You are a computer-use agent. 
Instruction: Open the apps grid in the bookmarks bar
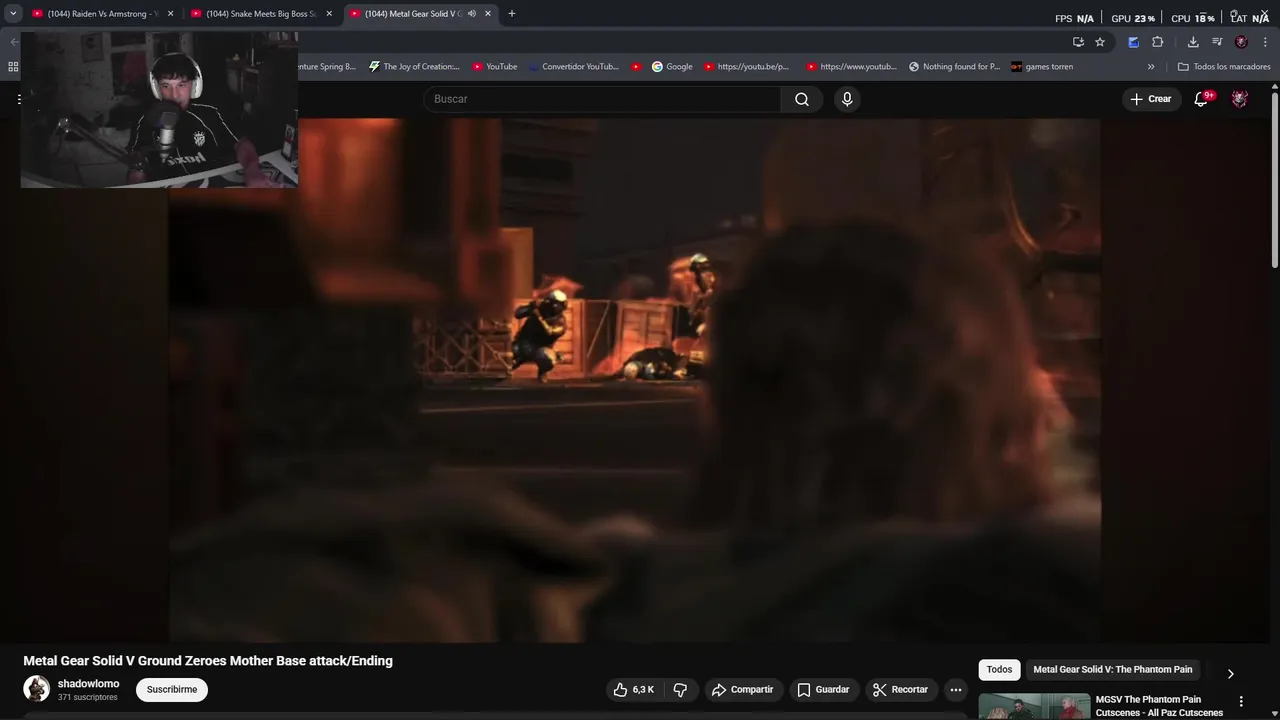tap(13, 67)
